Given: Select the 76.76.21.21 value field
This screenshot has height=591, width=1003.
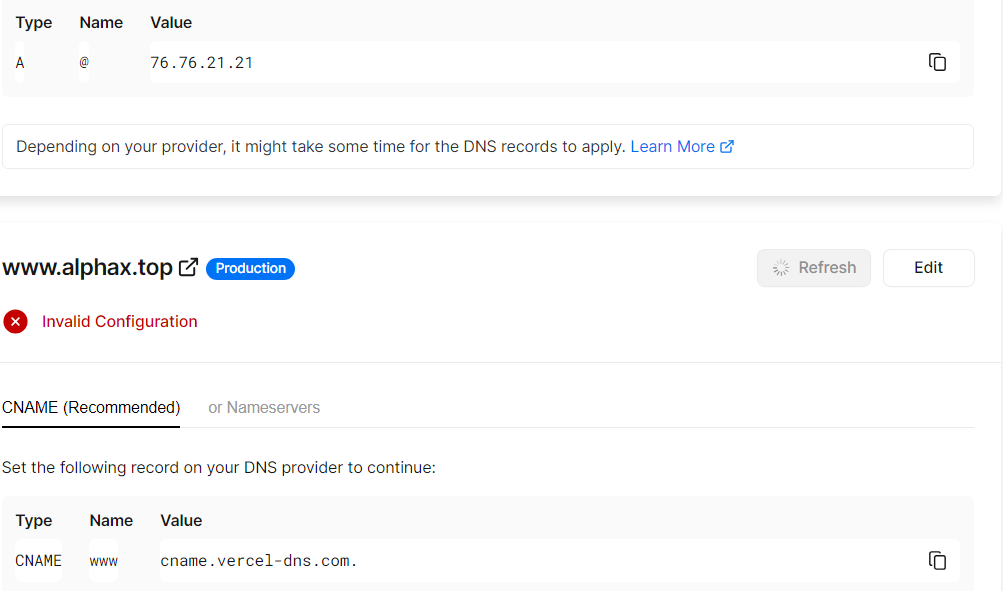Looking at the screenshot, I should (202, 63).
